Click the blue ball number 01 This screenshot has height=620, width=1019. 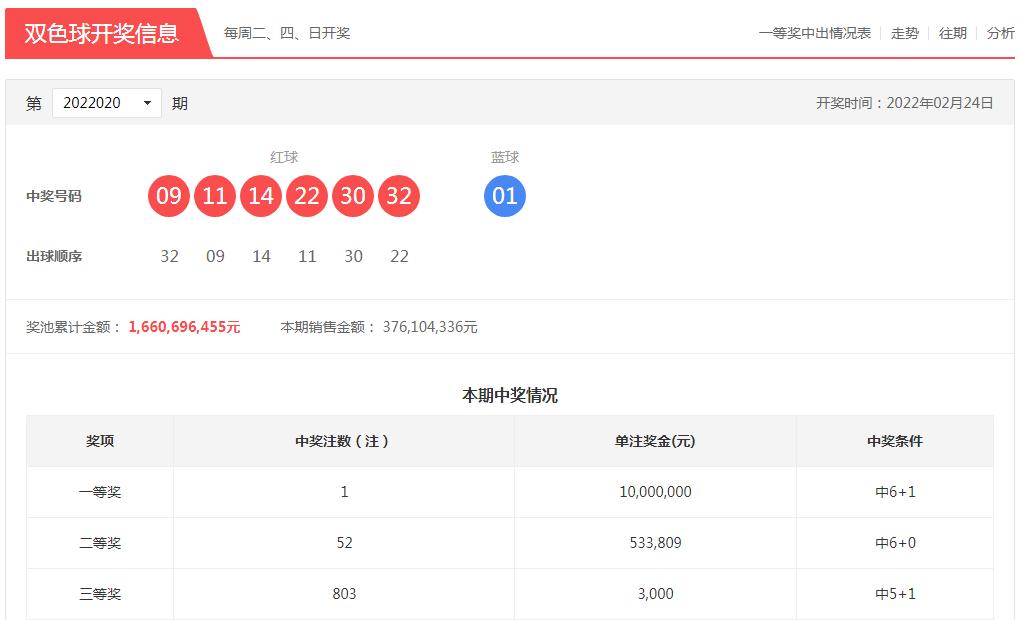tap(505, 196)
